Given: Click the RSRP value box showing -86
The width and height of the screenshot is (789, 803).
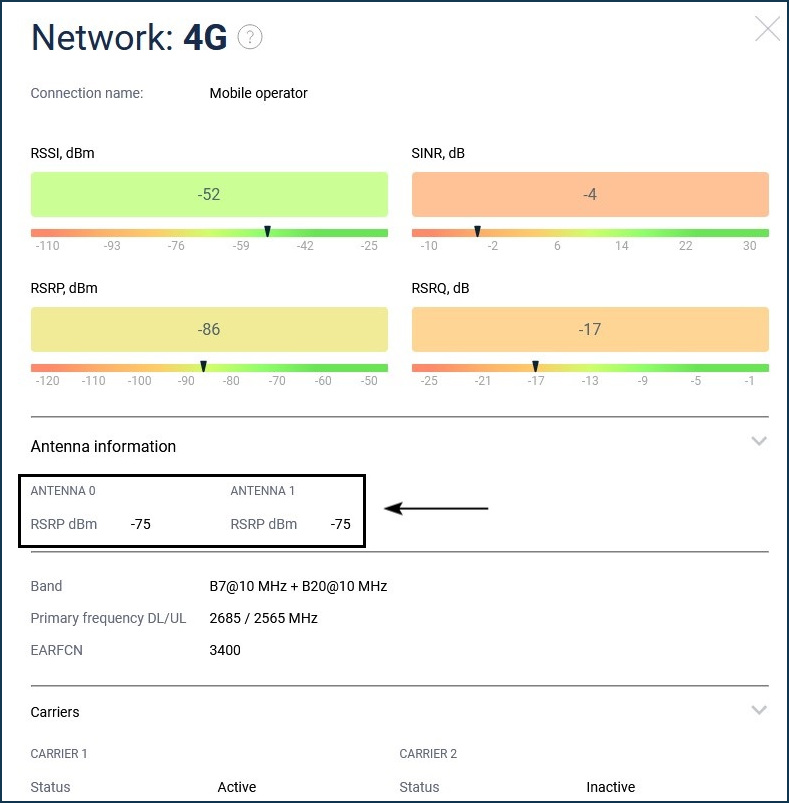Looking at the screenshot, I should click(x=209, y=329).
